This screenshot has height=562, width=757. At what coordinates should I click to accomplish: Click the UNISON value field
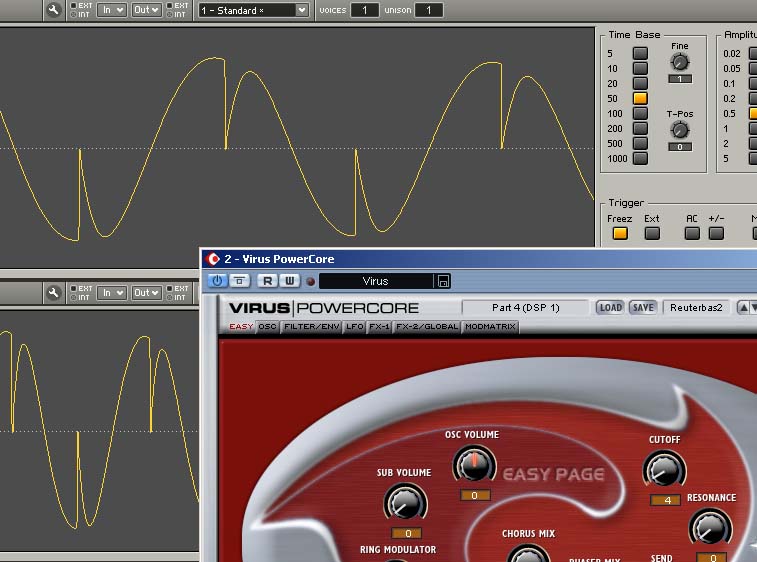(x=429, y=10)
